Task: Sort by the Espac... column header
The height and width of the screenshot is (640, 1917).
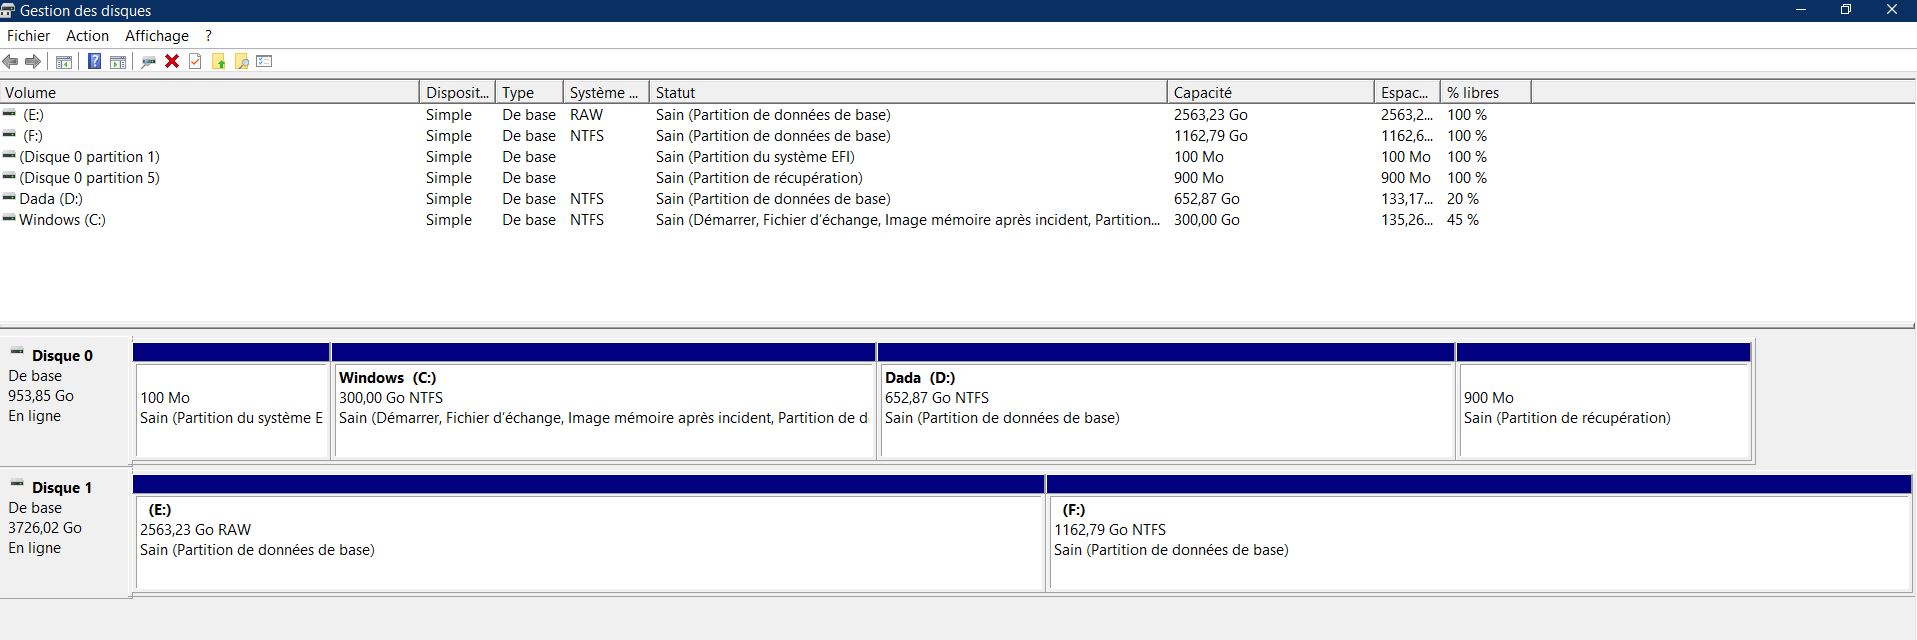Action: [x=1407, y=92]
